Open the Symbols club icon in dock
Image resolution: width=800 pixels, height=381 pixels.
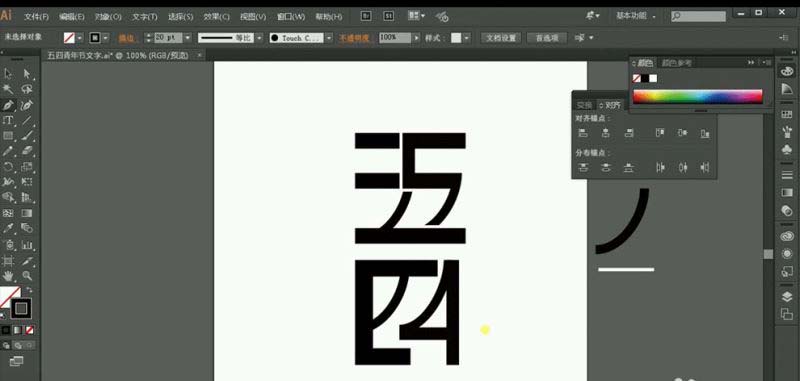[787, 149]
